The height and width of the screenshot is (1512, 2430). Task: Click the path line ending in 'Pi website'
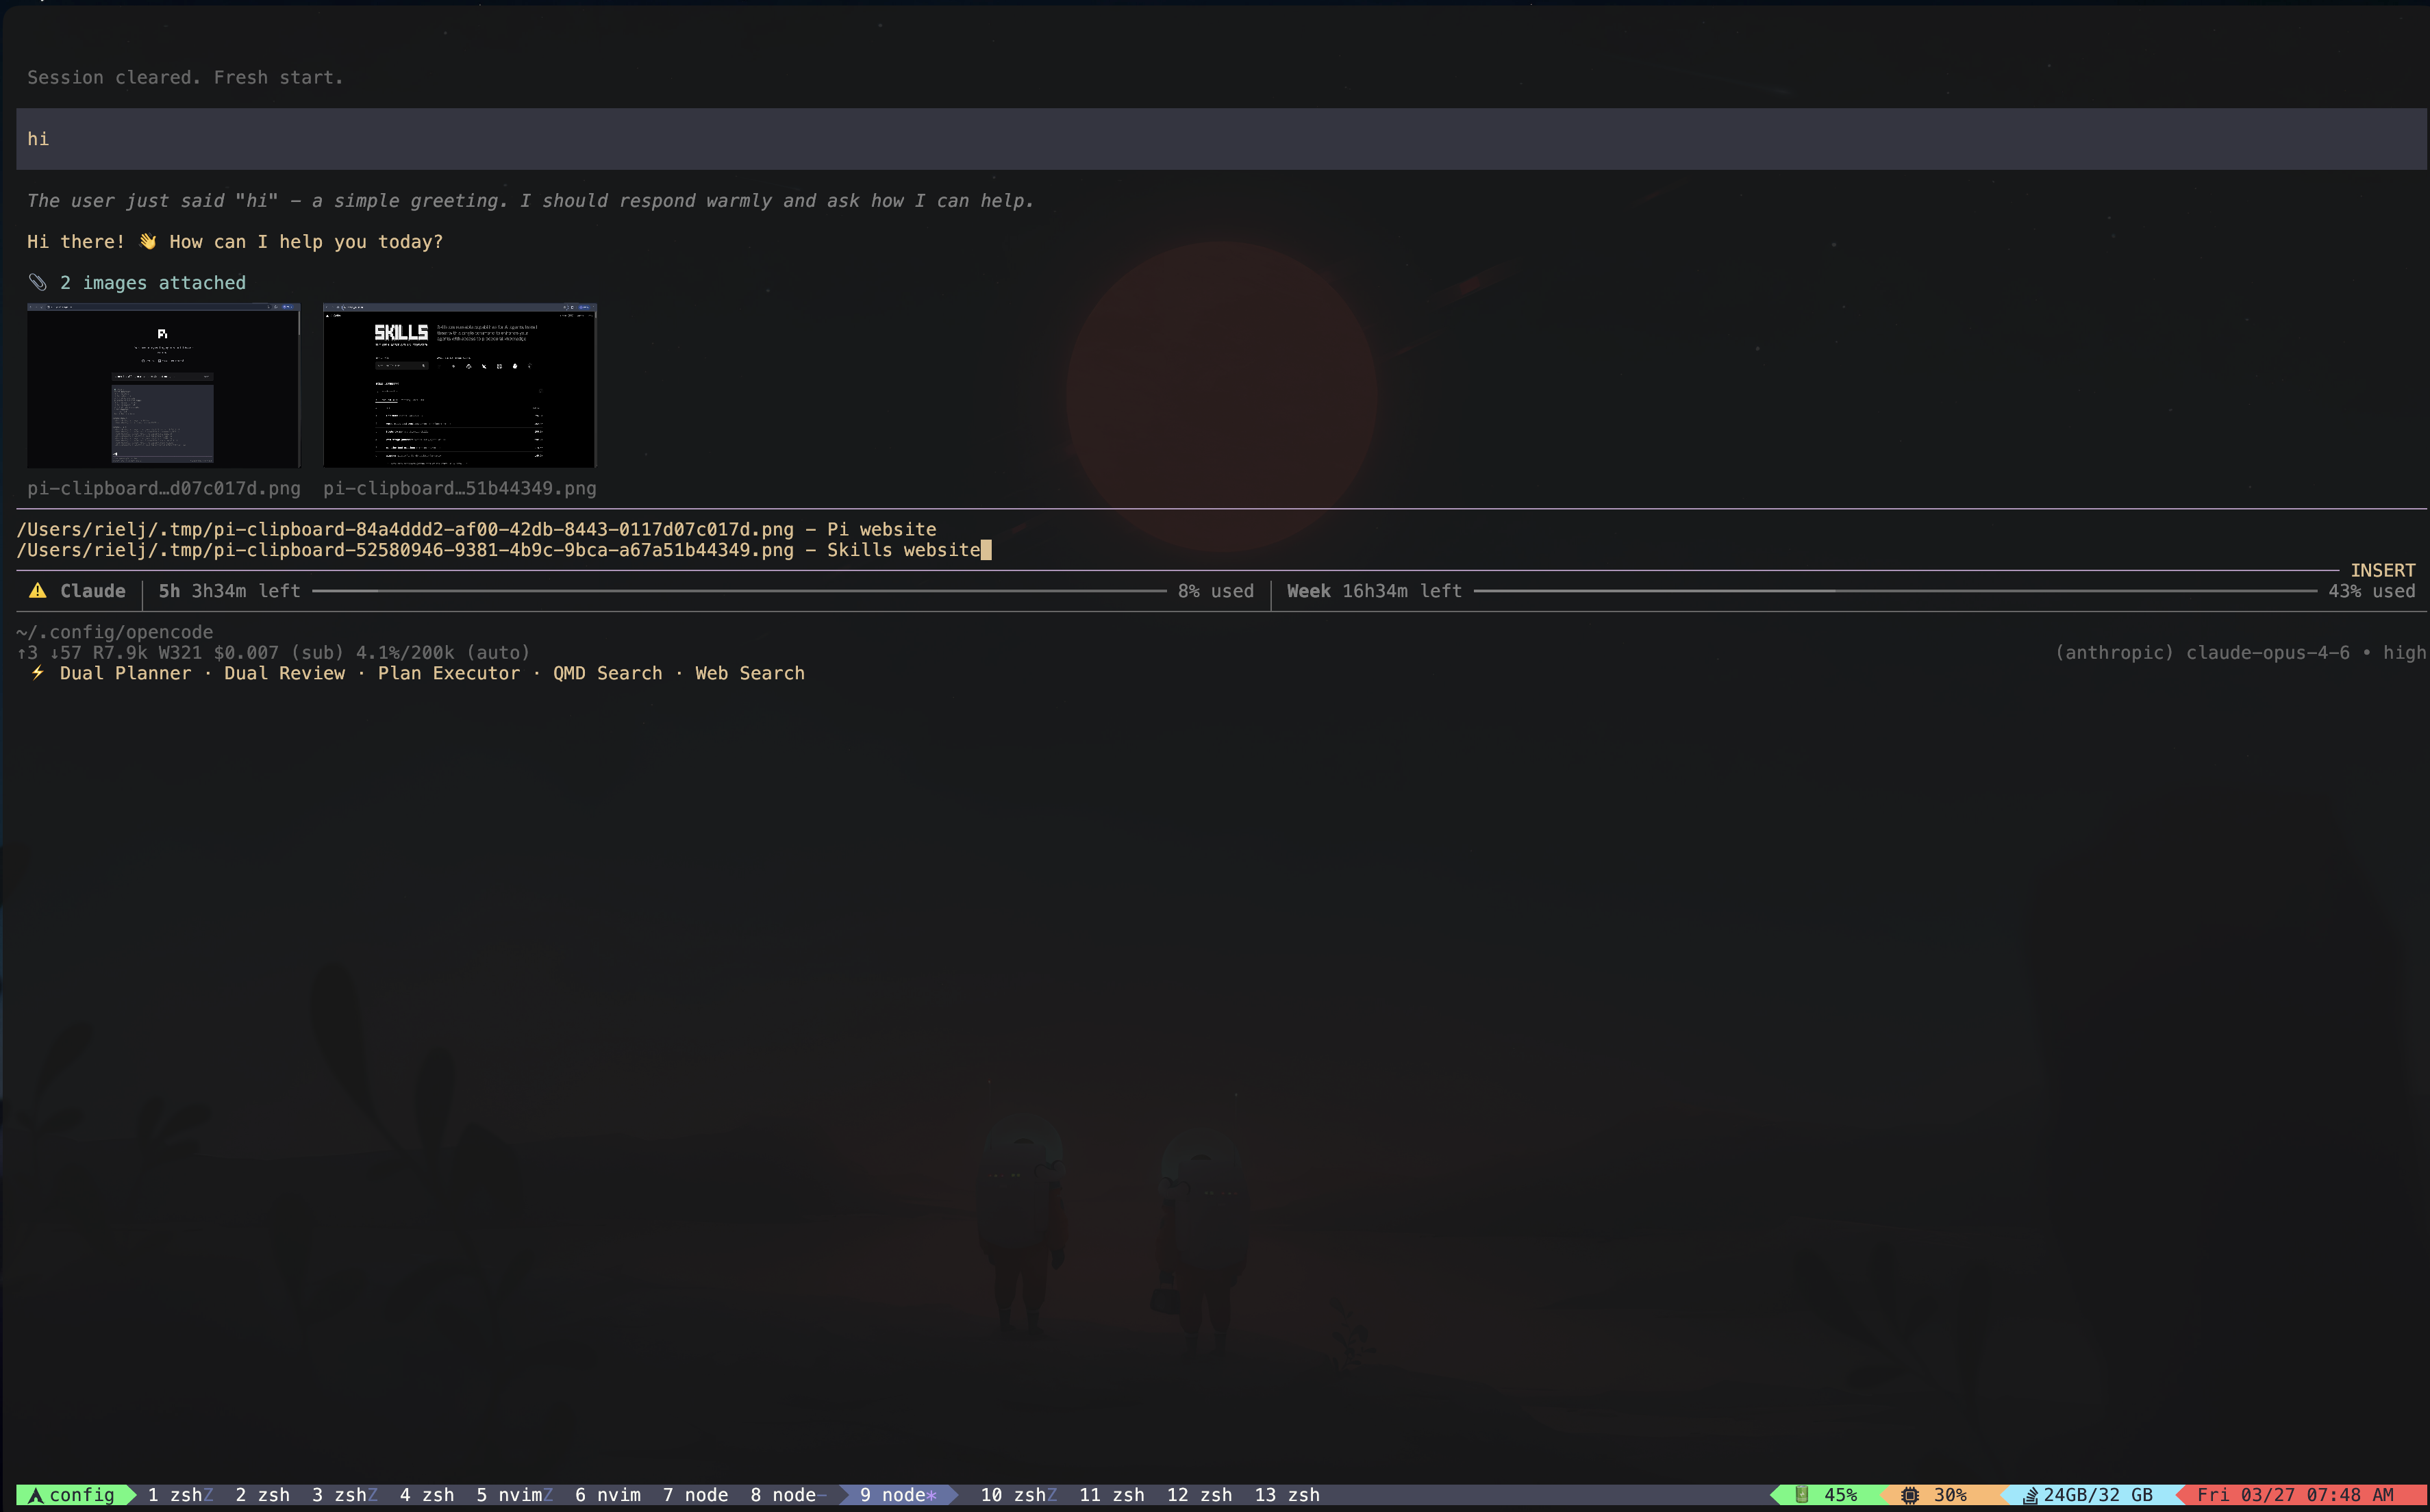476,529
